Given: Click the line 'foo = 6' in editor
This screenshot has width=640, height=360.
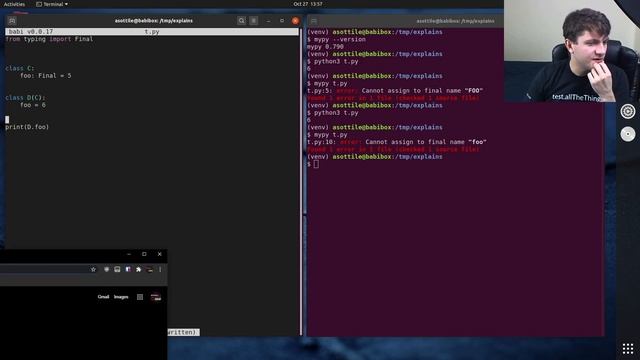Looking at the screenshot, I should (33, 105).
